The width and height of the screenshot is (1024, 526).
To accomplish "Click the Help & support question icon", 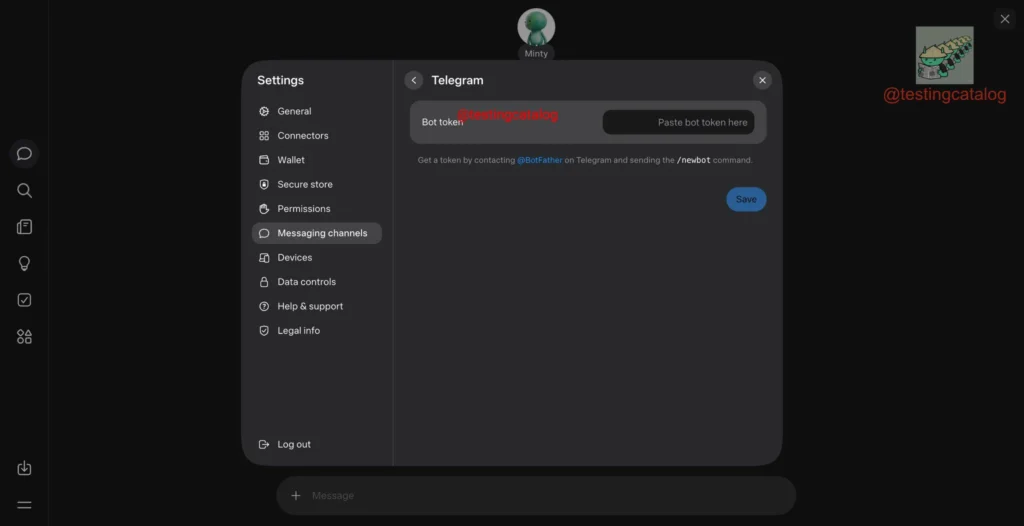I will (264, 306).
